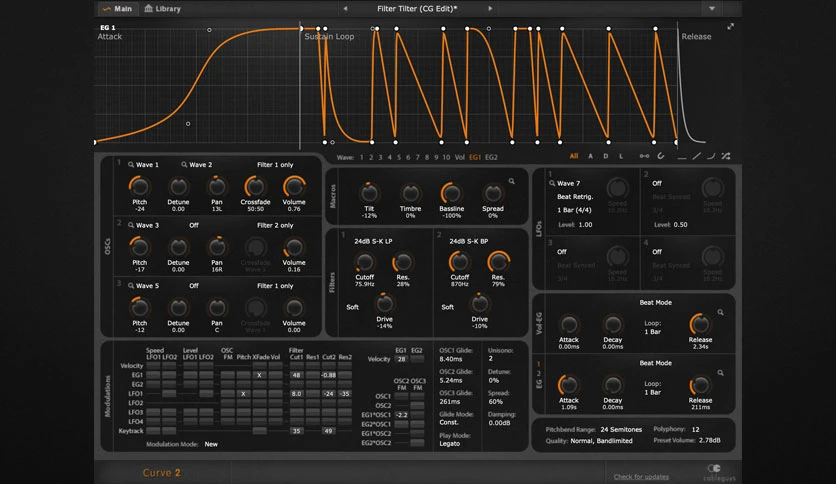The image size is (836, 484).
Task: Open the Wave 2 browser magnifier in OSC 1
Action: pyautogui.click(x=184, y=165)
